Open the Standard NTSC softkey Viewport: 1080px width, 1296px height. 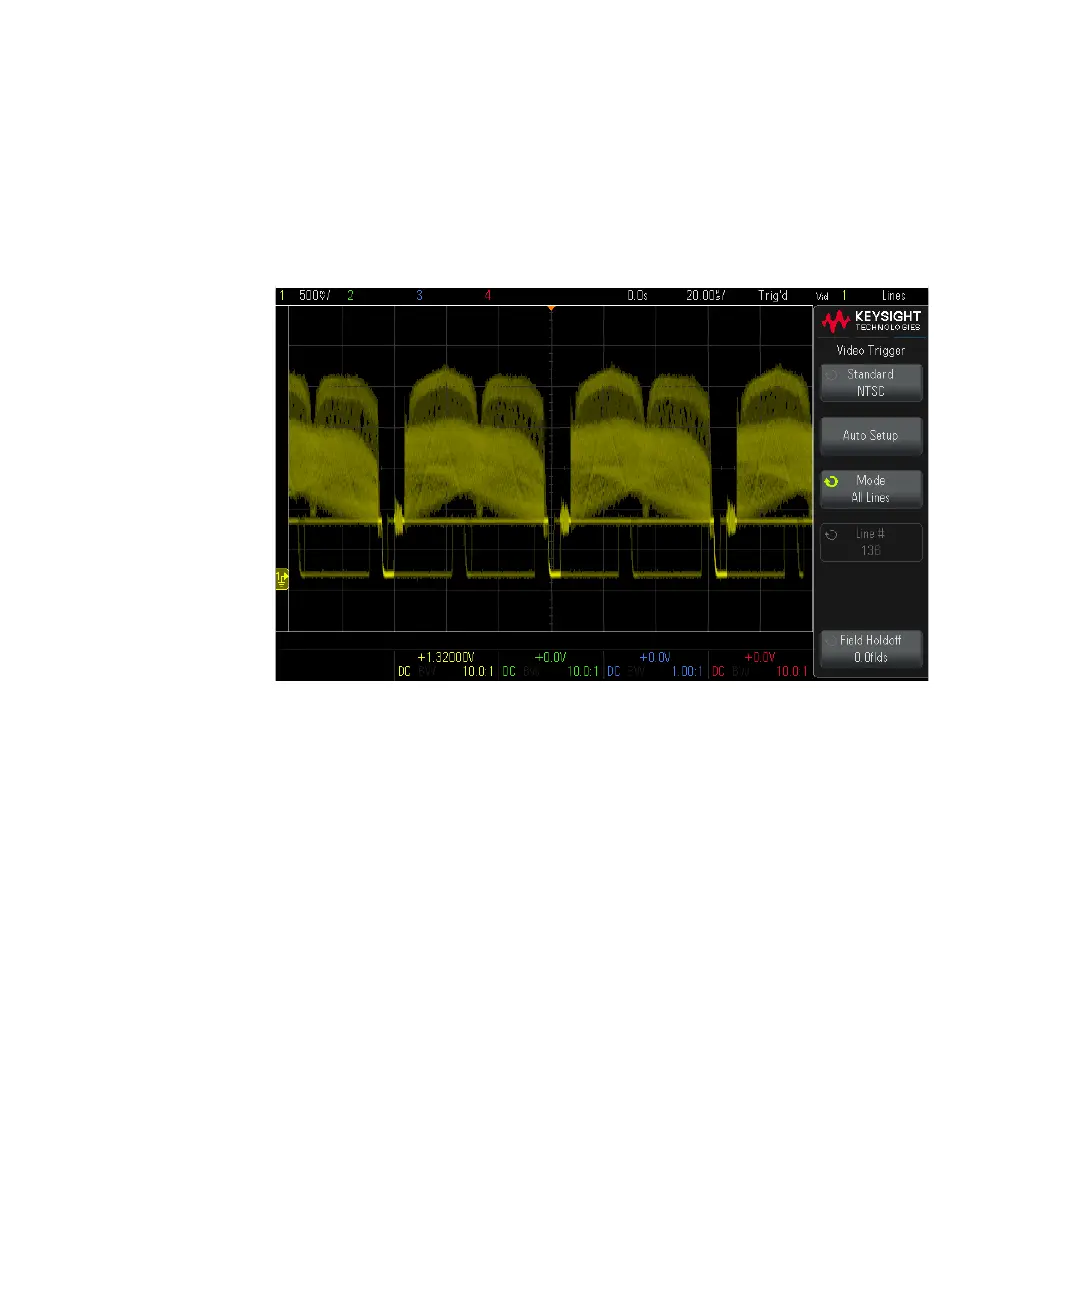point(871,383)
